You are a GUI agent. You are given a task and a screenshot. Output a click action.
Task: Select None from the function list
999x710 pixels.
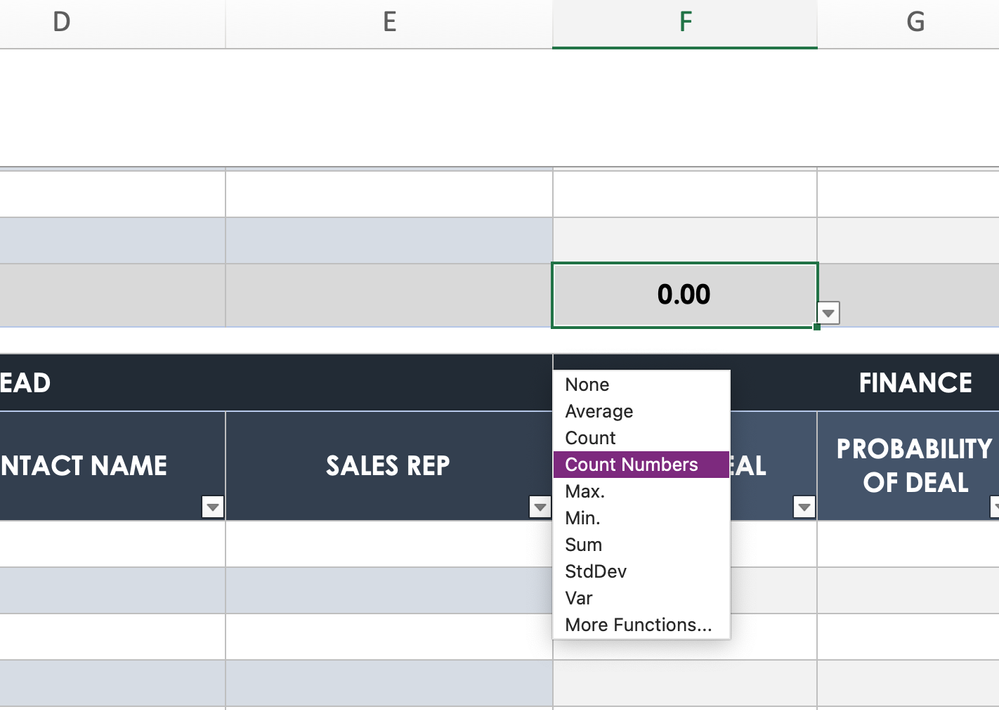(587, 385)
